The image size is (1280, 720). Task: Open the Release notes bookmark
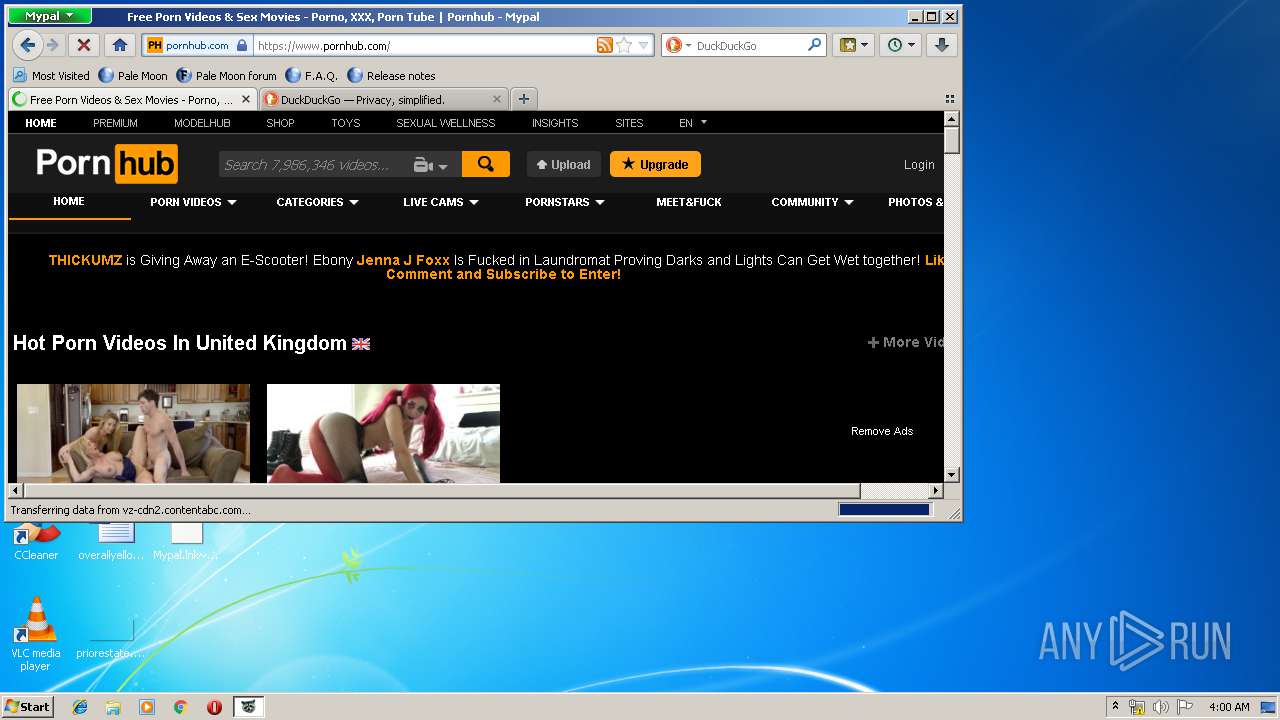[391, 75]
